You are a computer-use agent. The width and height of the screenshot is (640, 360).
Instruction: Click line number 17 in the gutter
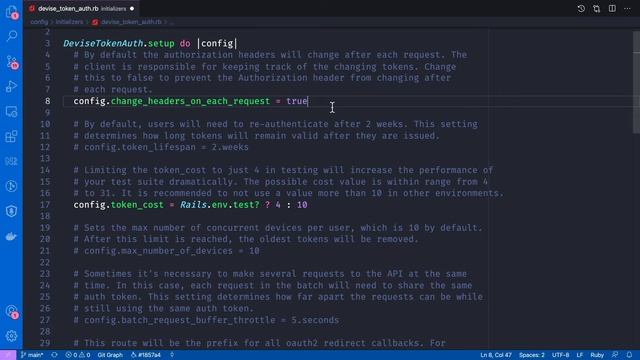pyautogui.click(x=45, y=204)
